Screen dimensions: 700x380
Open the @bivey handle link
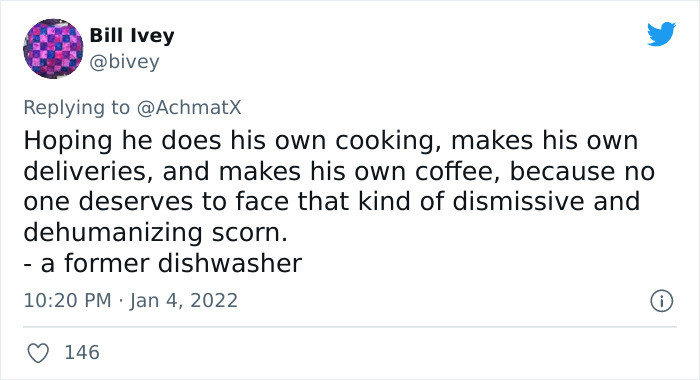124,62
